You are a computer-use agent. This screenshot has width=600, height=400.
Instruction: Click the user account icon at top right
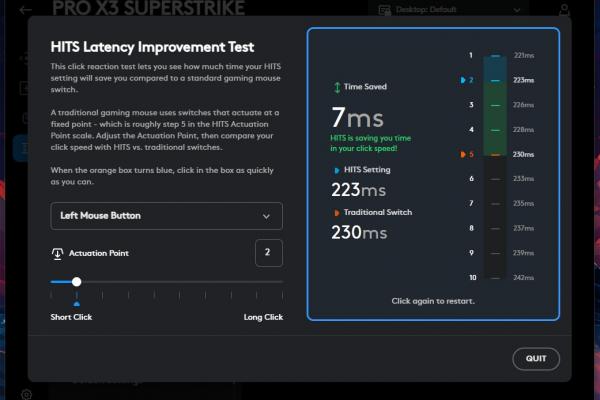[x=564, y=9]
